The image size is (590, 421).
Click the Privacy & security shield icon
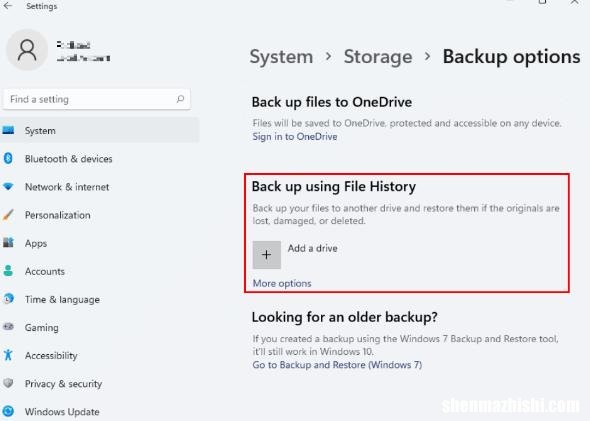pyautogui.click(x=8, y=383)
